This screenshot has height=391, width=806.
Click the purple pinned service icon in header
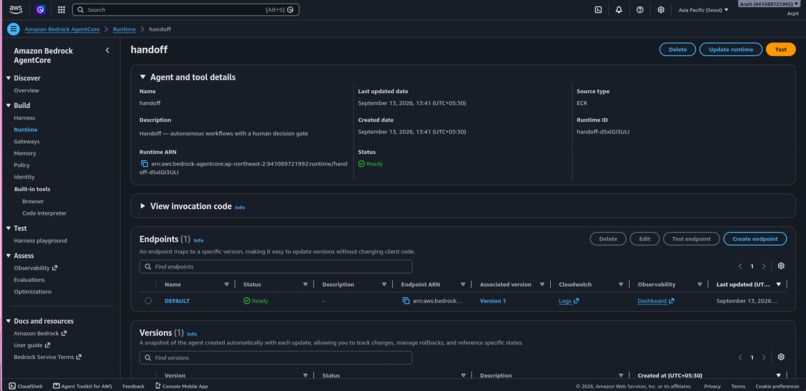(41, 9)
